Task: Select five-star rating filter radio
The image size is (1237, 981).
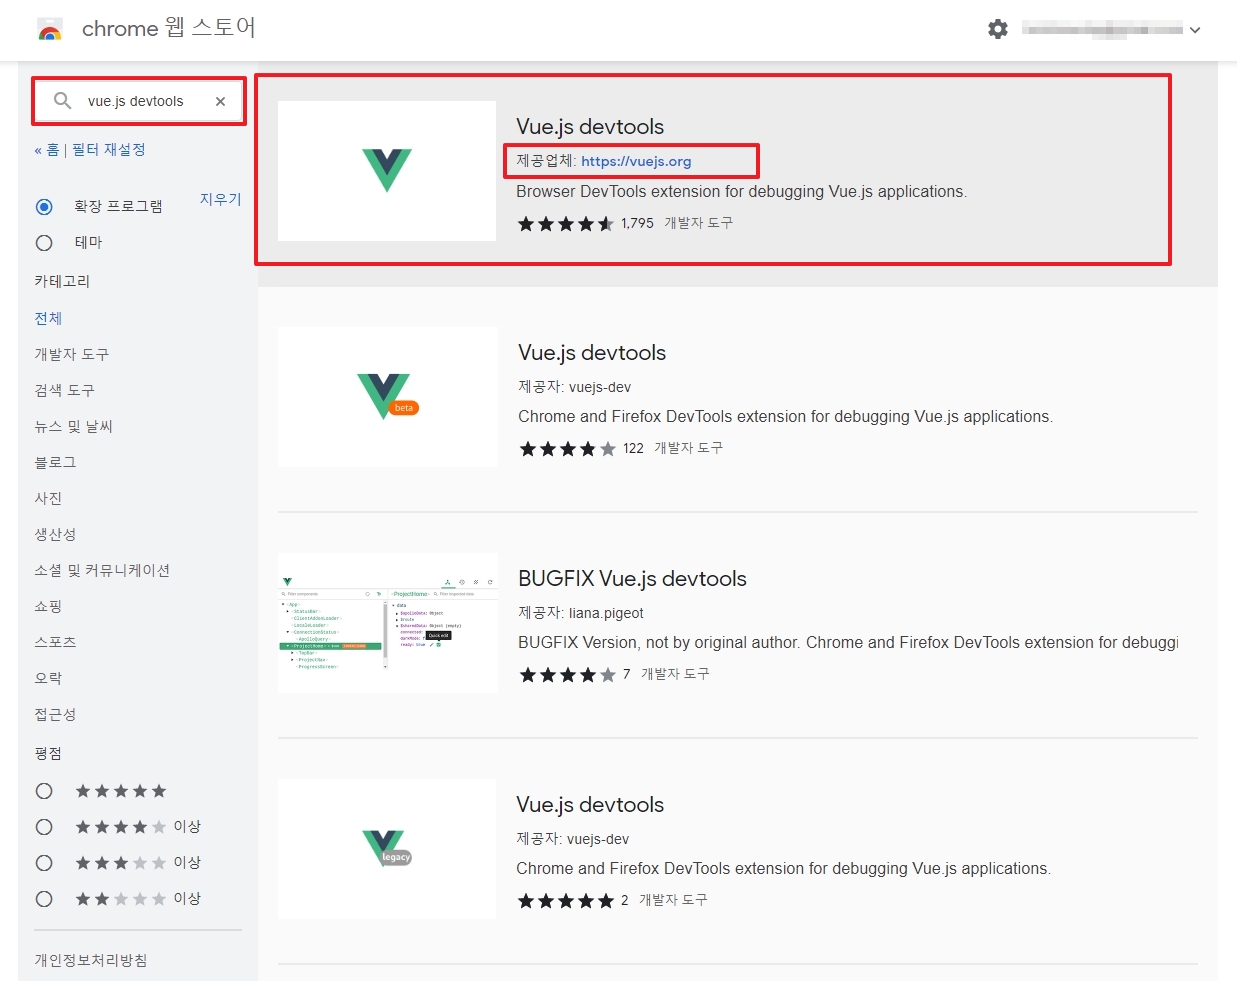Action: click(x=44, y=791)
